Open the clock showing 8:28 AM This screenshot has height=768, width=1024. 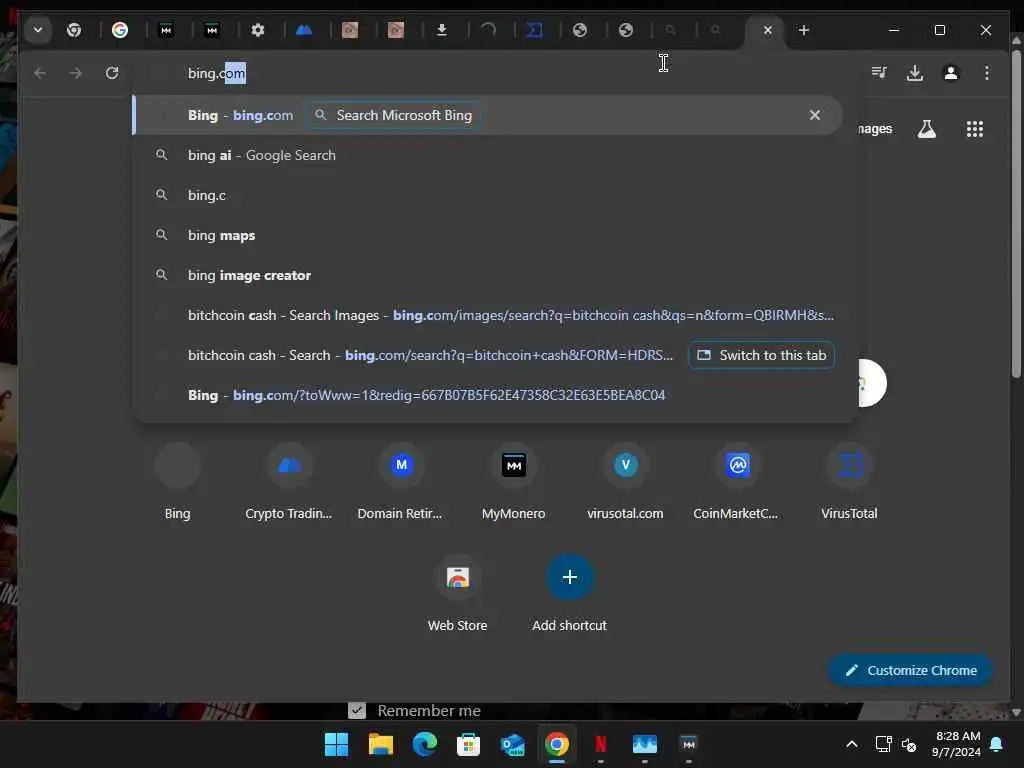(x=957, y=744)
